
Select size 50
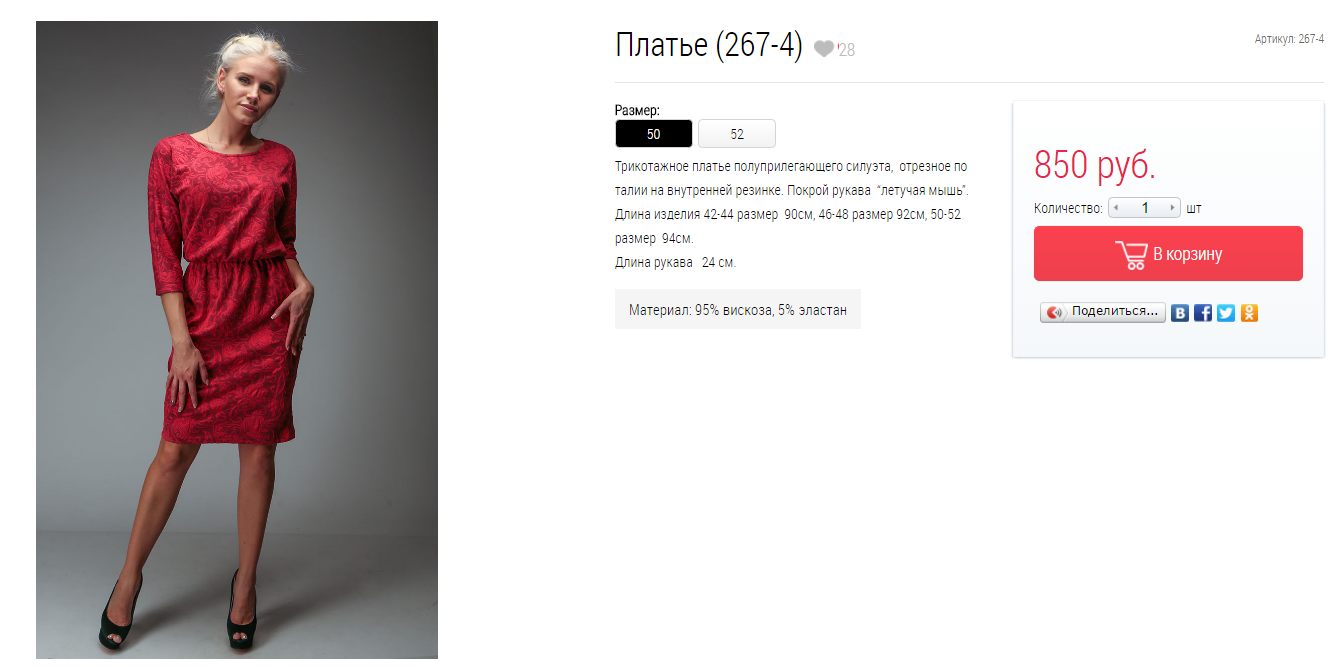click(x=653, y=134)
